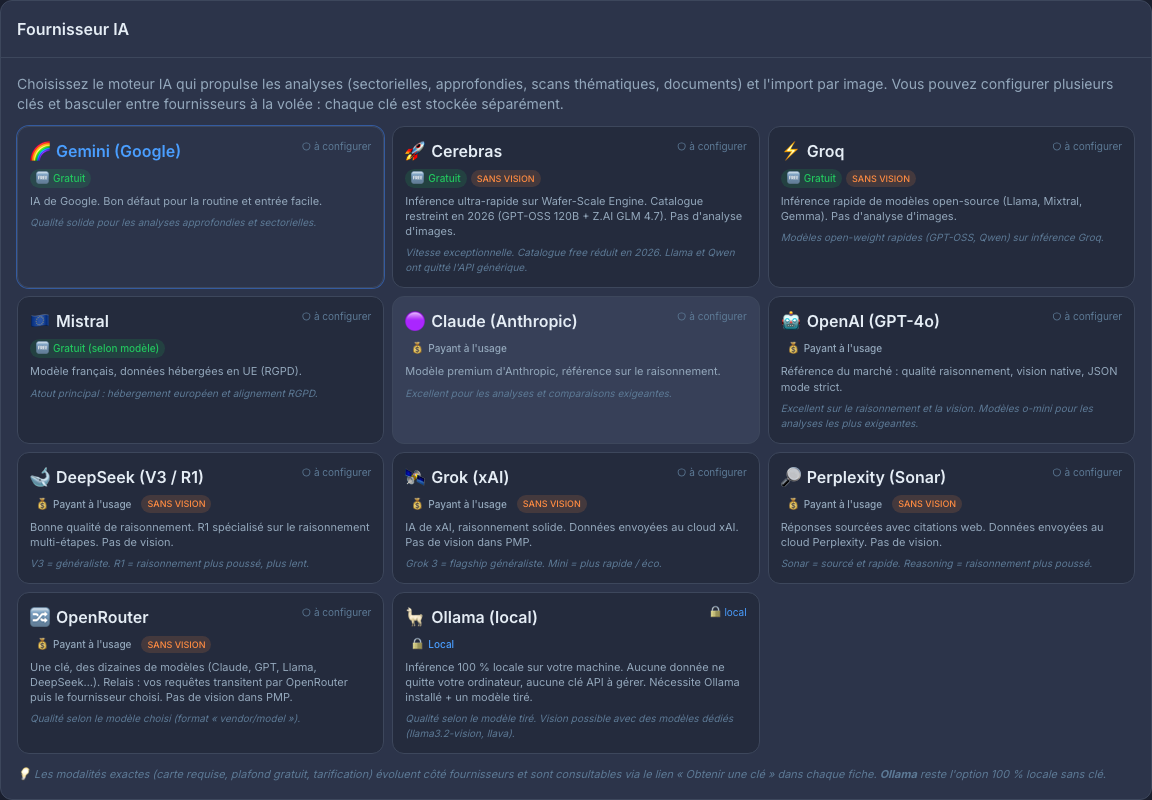Image resolution: width=1152 pixels, height=800 pixels.
Task: Click the robot icon next to OpenAI
Action: [x=791, y=321]
